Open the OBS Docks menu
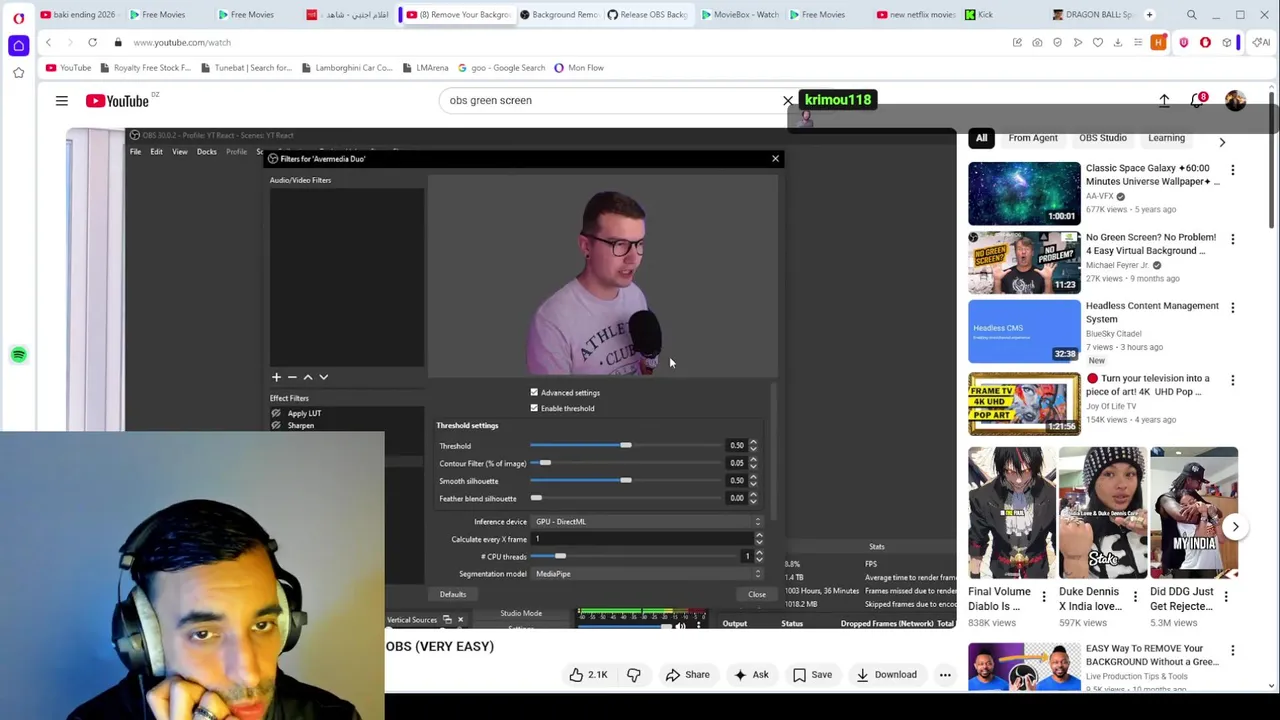Viewport: 1280px width, 720px height. tap(207, 151)
